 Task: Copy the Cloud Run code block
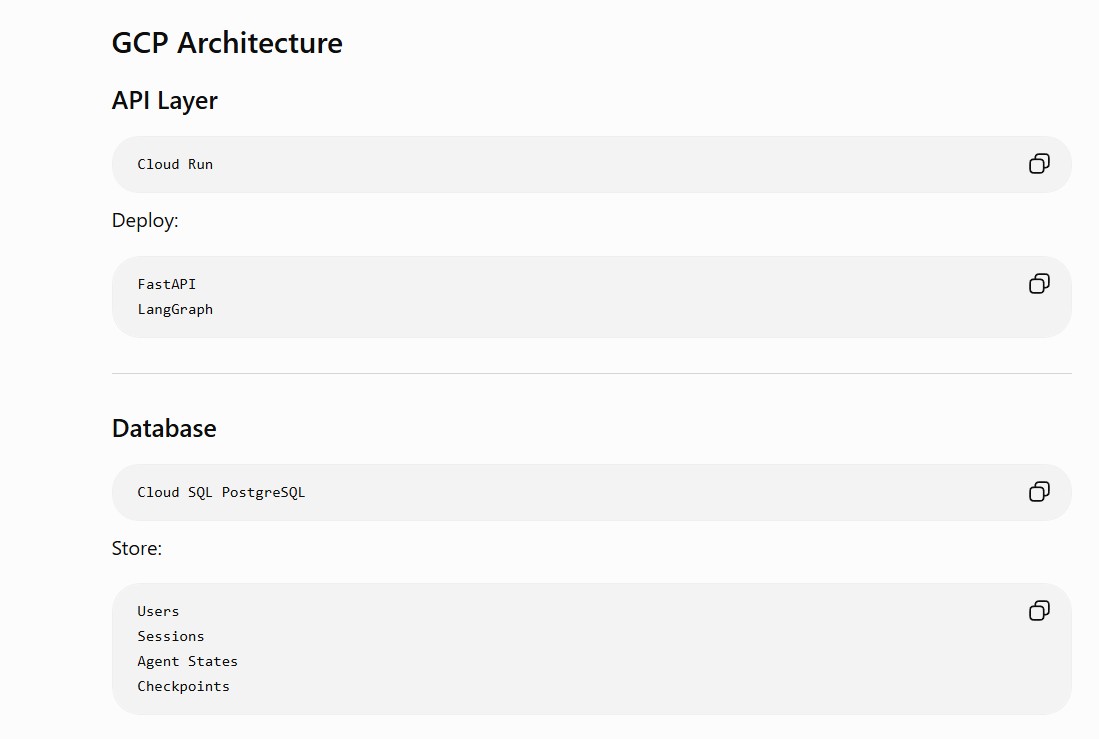[1039, 164]
